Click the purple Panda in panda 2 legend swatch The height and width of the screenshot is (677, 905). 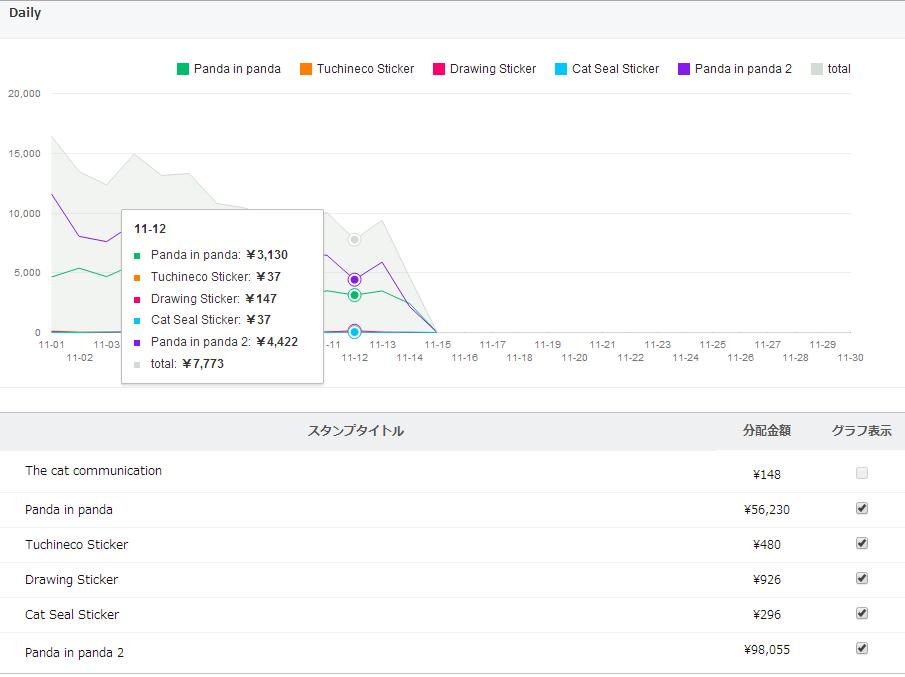(684, 69)
